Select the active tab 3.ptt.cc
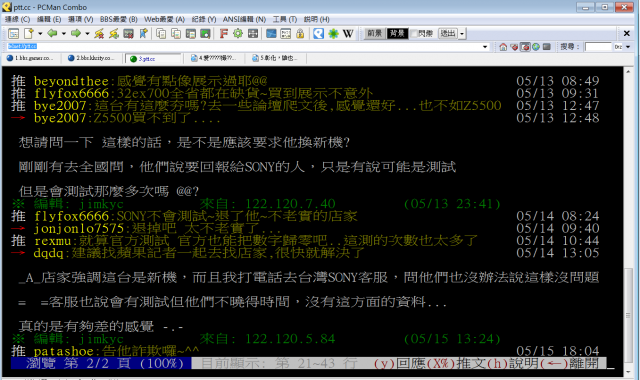Image resolution: width=640 pixels, height=380 pixels. [x=153, y=59]
